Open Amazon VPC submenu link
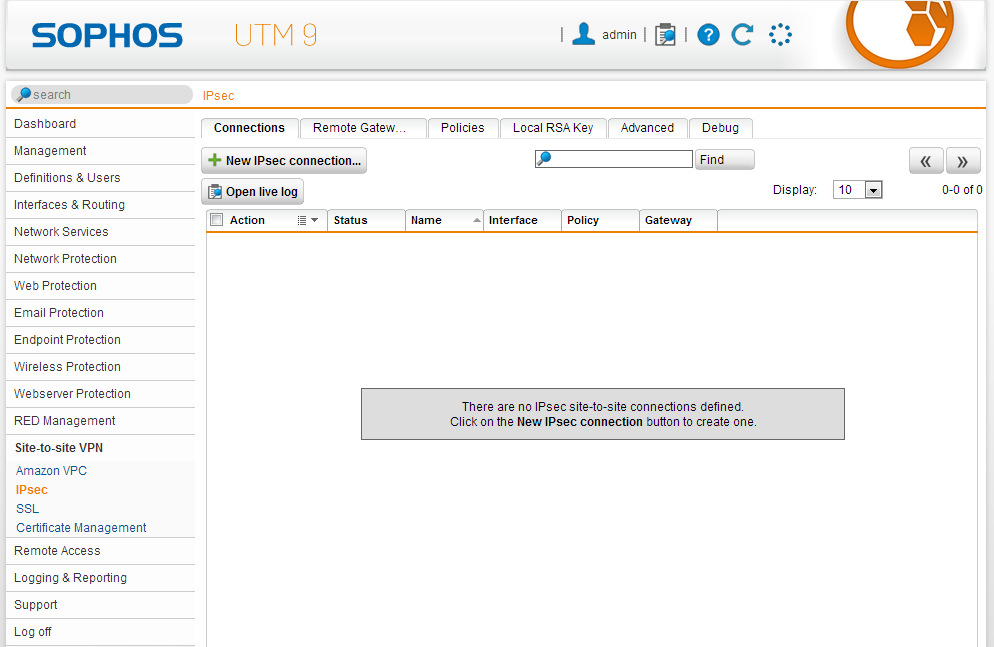 coord(51,471)
